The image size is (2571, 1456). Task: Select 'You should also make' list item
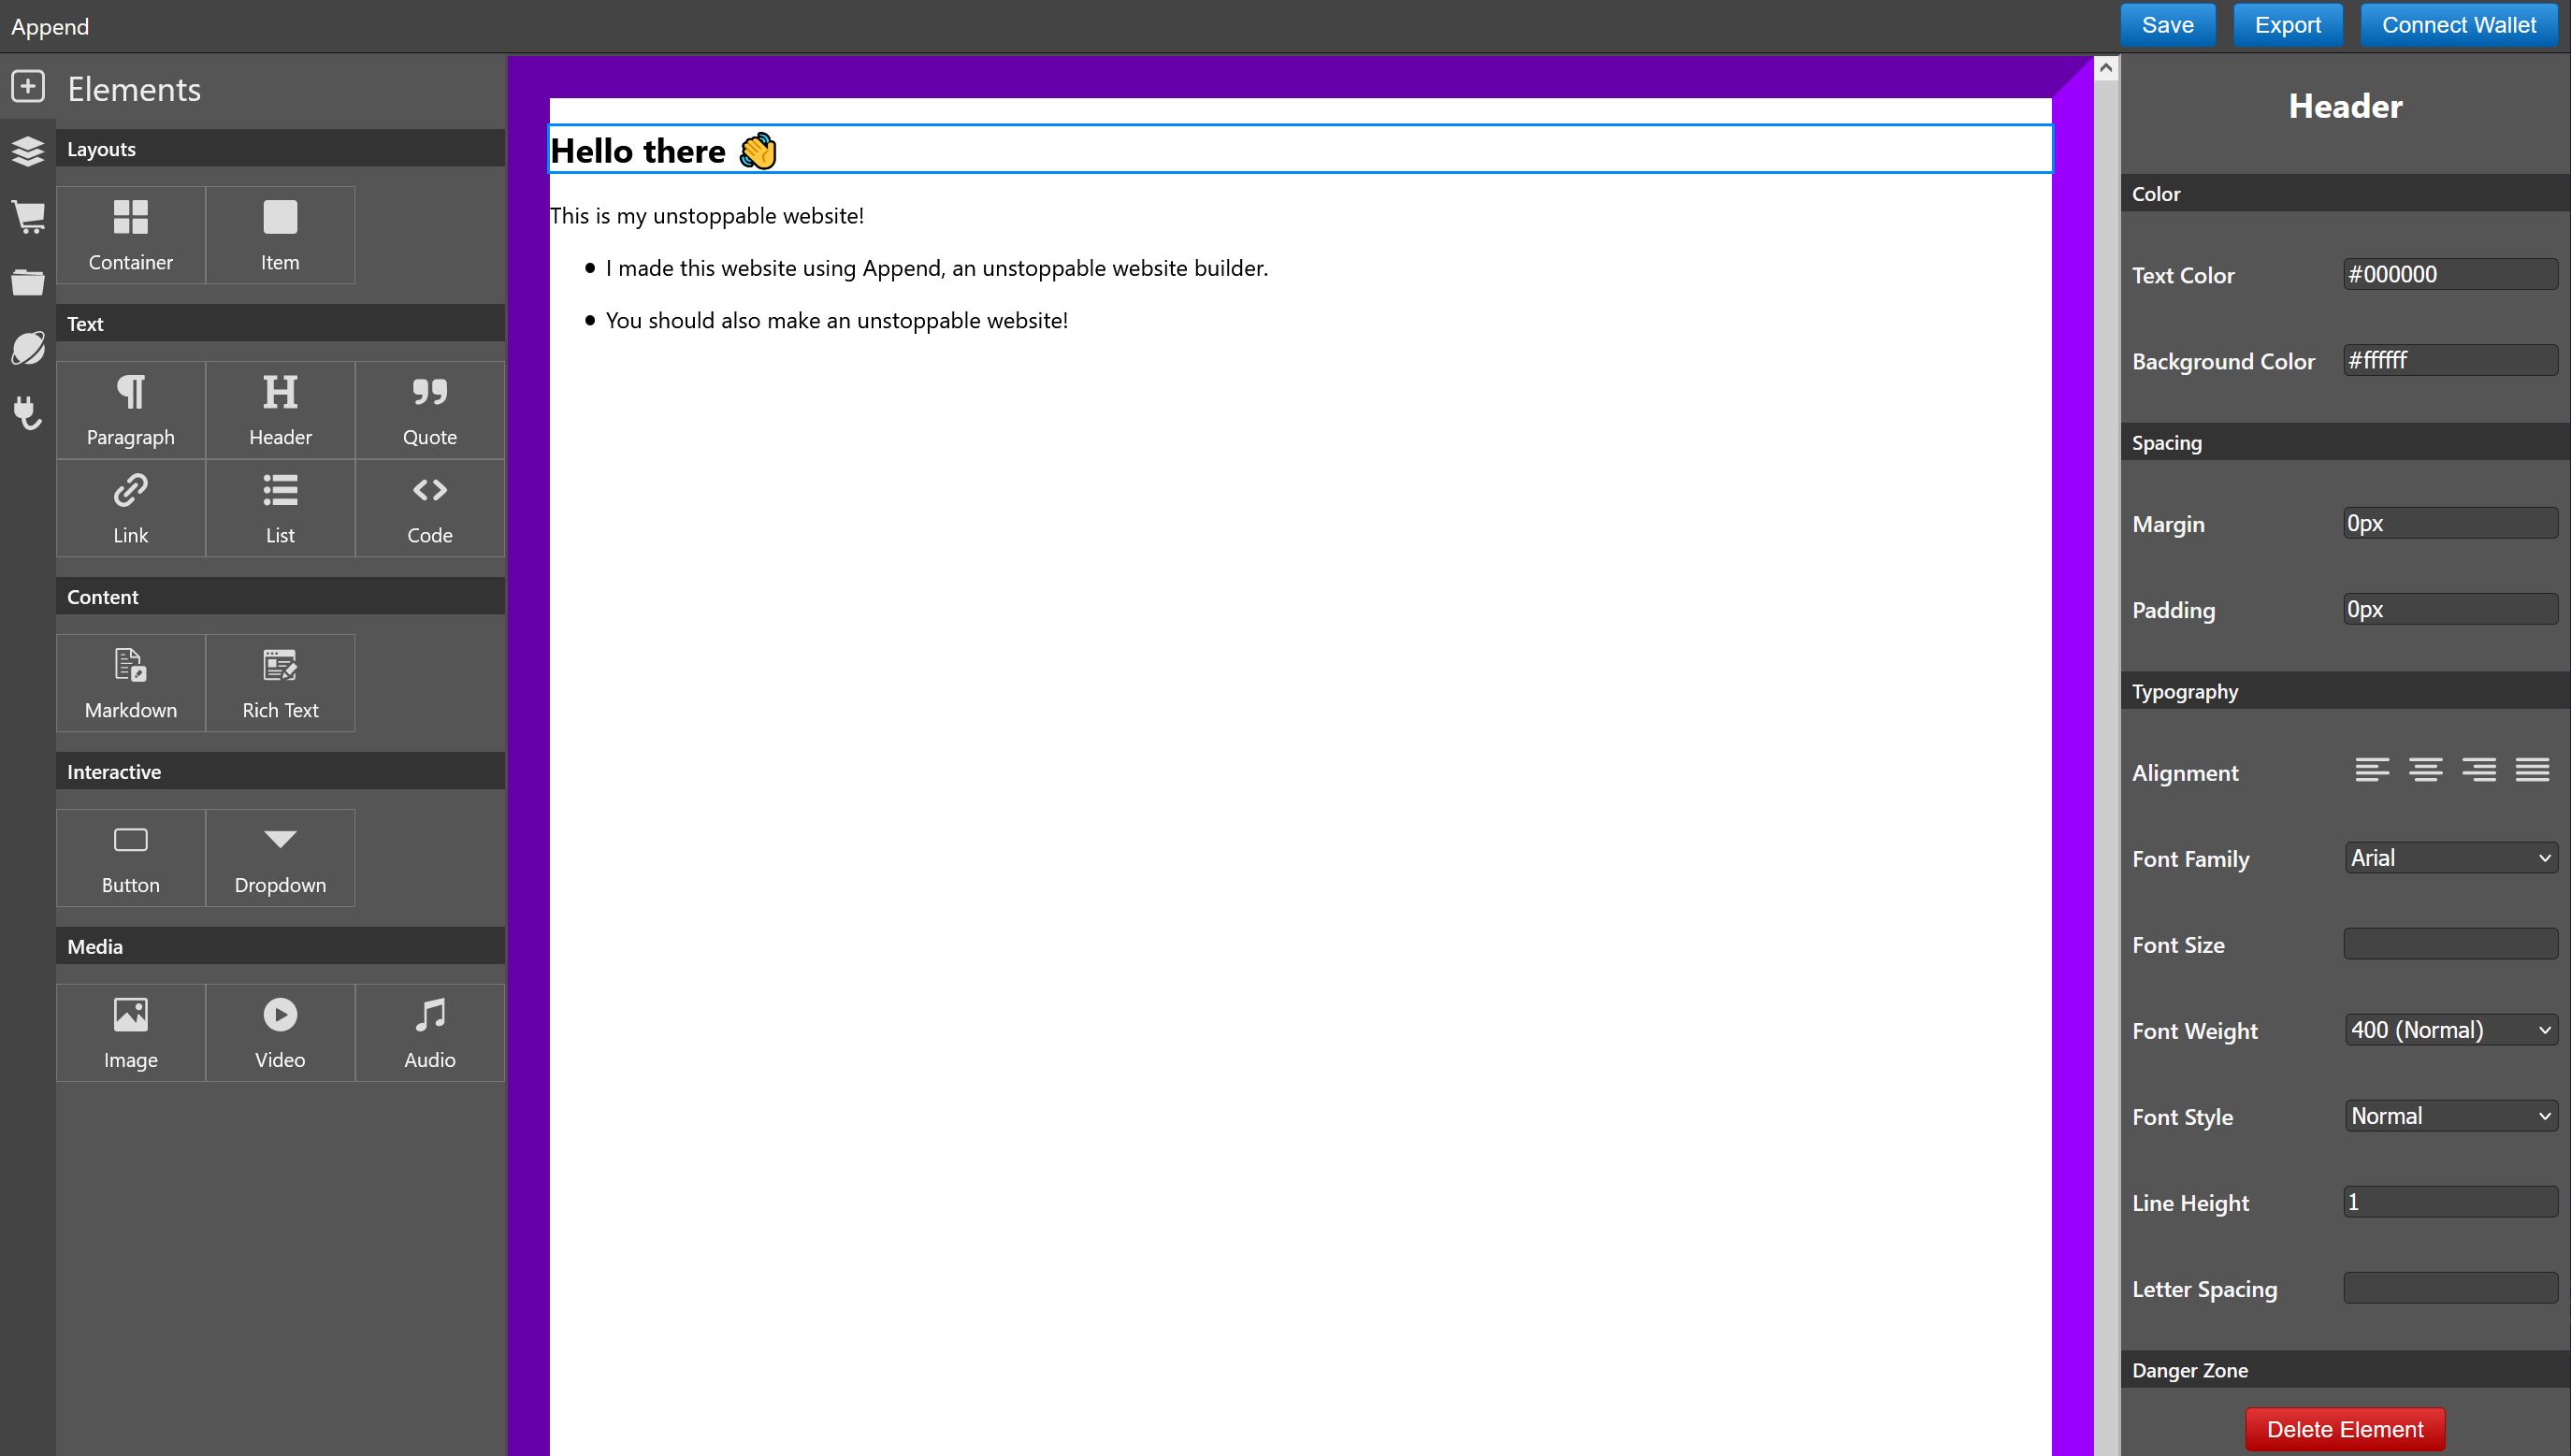click(836, 320)
